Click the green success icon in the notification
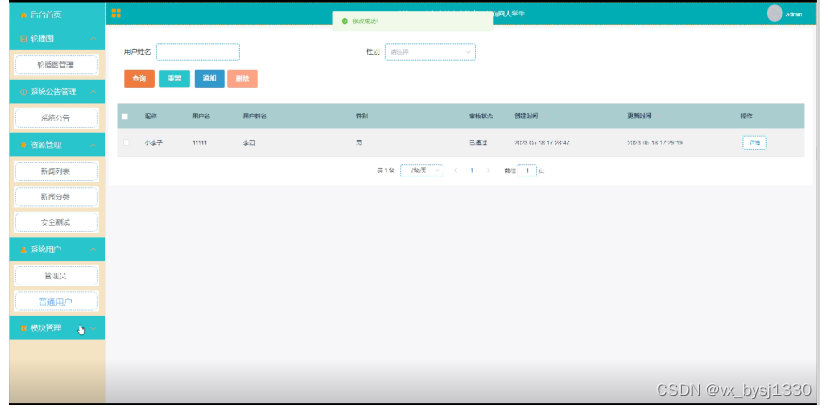Image resolution: width=827 pixels, height=409 pixels. click(x=344, y=21)
